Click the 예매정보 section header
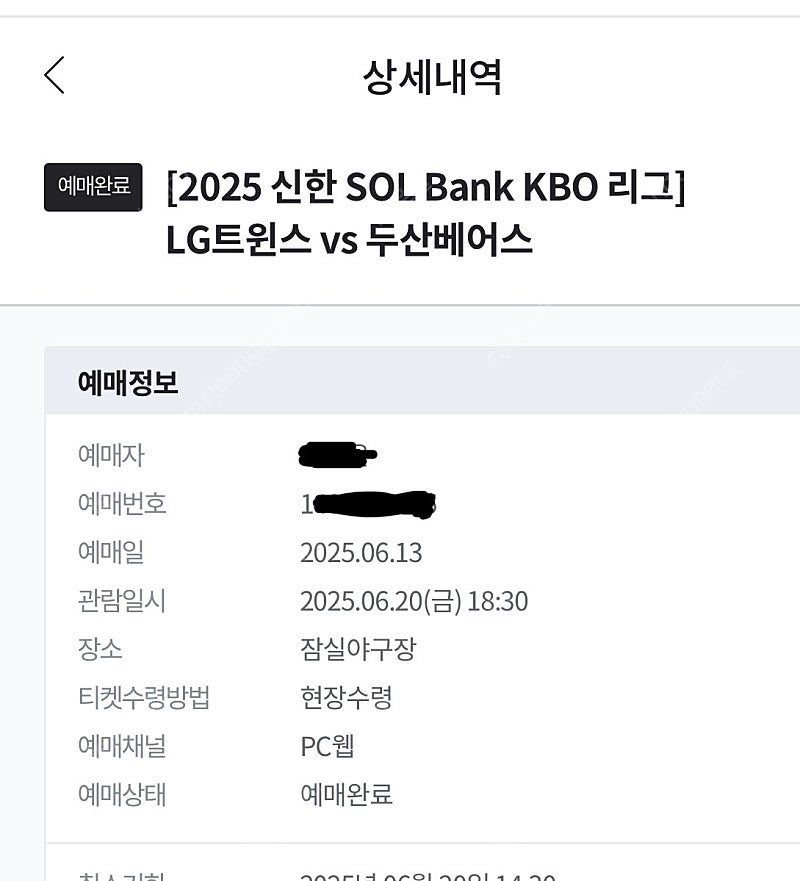The width and height of the screenshot is (800, 881). [x=128, y=383]
